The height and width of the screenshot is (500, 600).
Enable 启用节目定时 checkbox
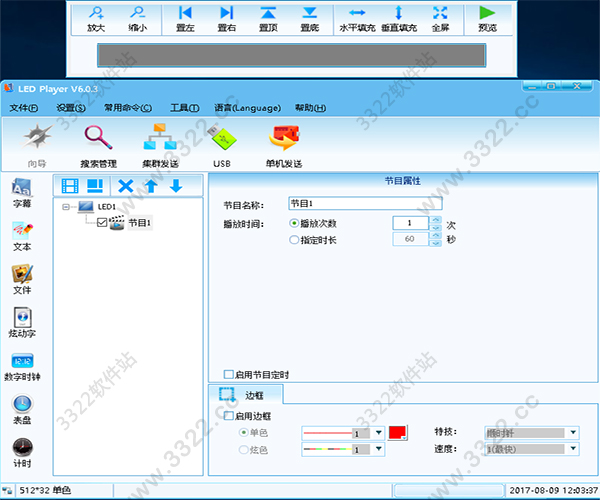[x=228, y=374]
